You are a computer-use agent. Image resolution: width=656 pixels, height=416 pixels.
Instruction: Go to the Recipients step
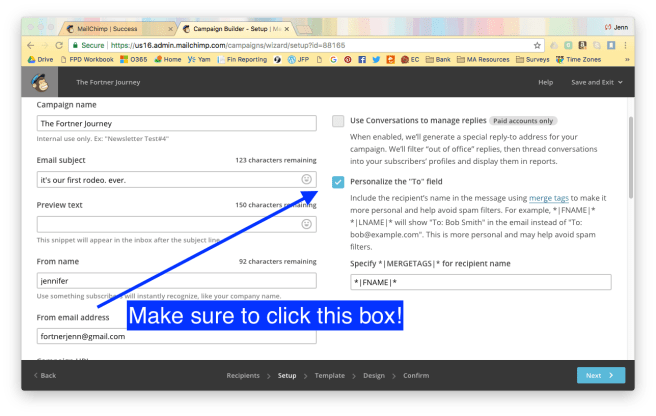tap(243, 375)
